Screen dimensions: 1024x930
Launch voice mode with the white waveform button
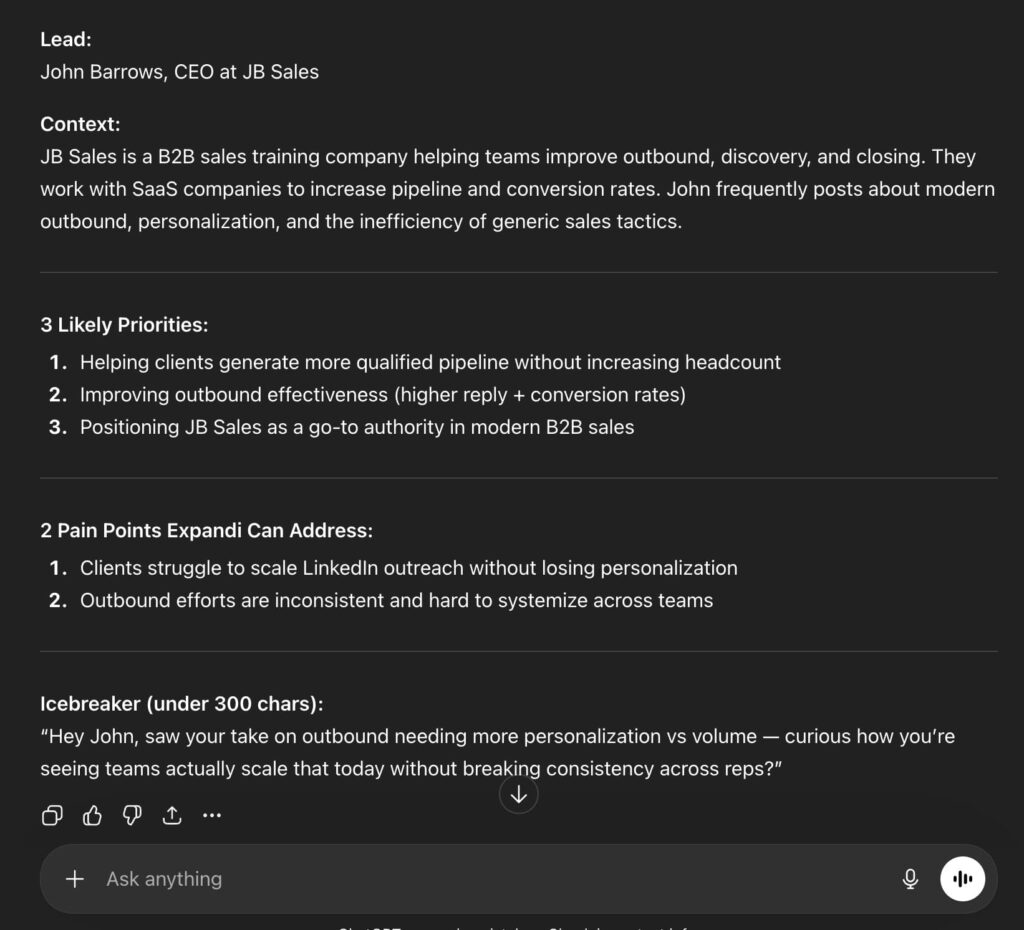[x=962, y=879]
